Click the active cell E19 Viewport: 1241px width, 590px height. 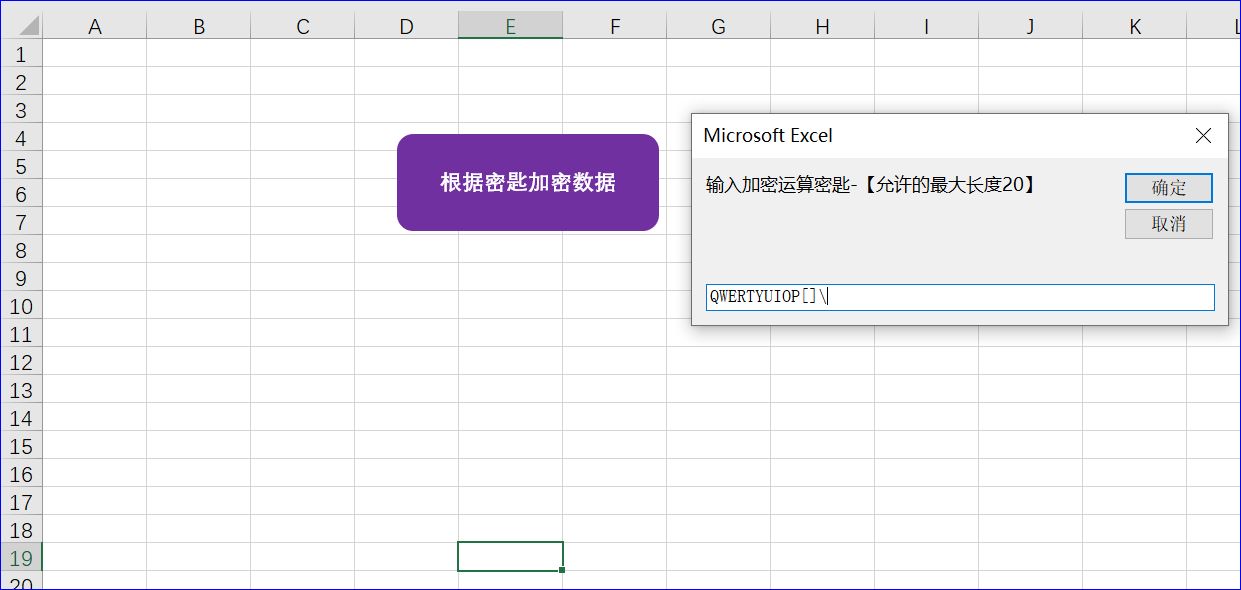pyautogui.click(x=510, y=557)
